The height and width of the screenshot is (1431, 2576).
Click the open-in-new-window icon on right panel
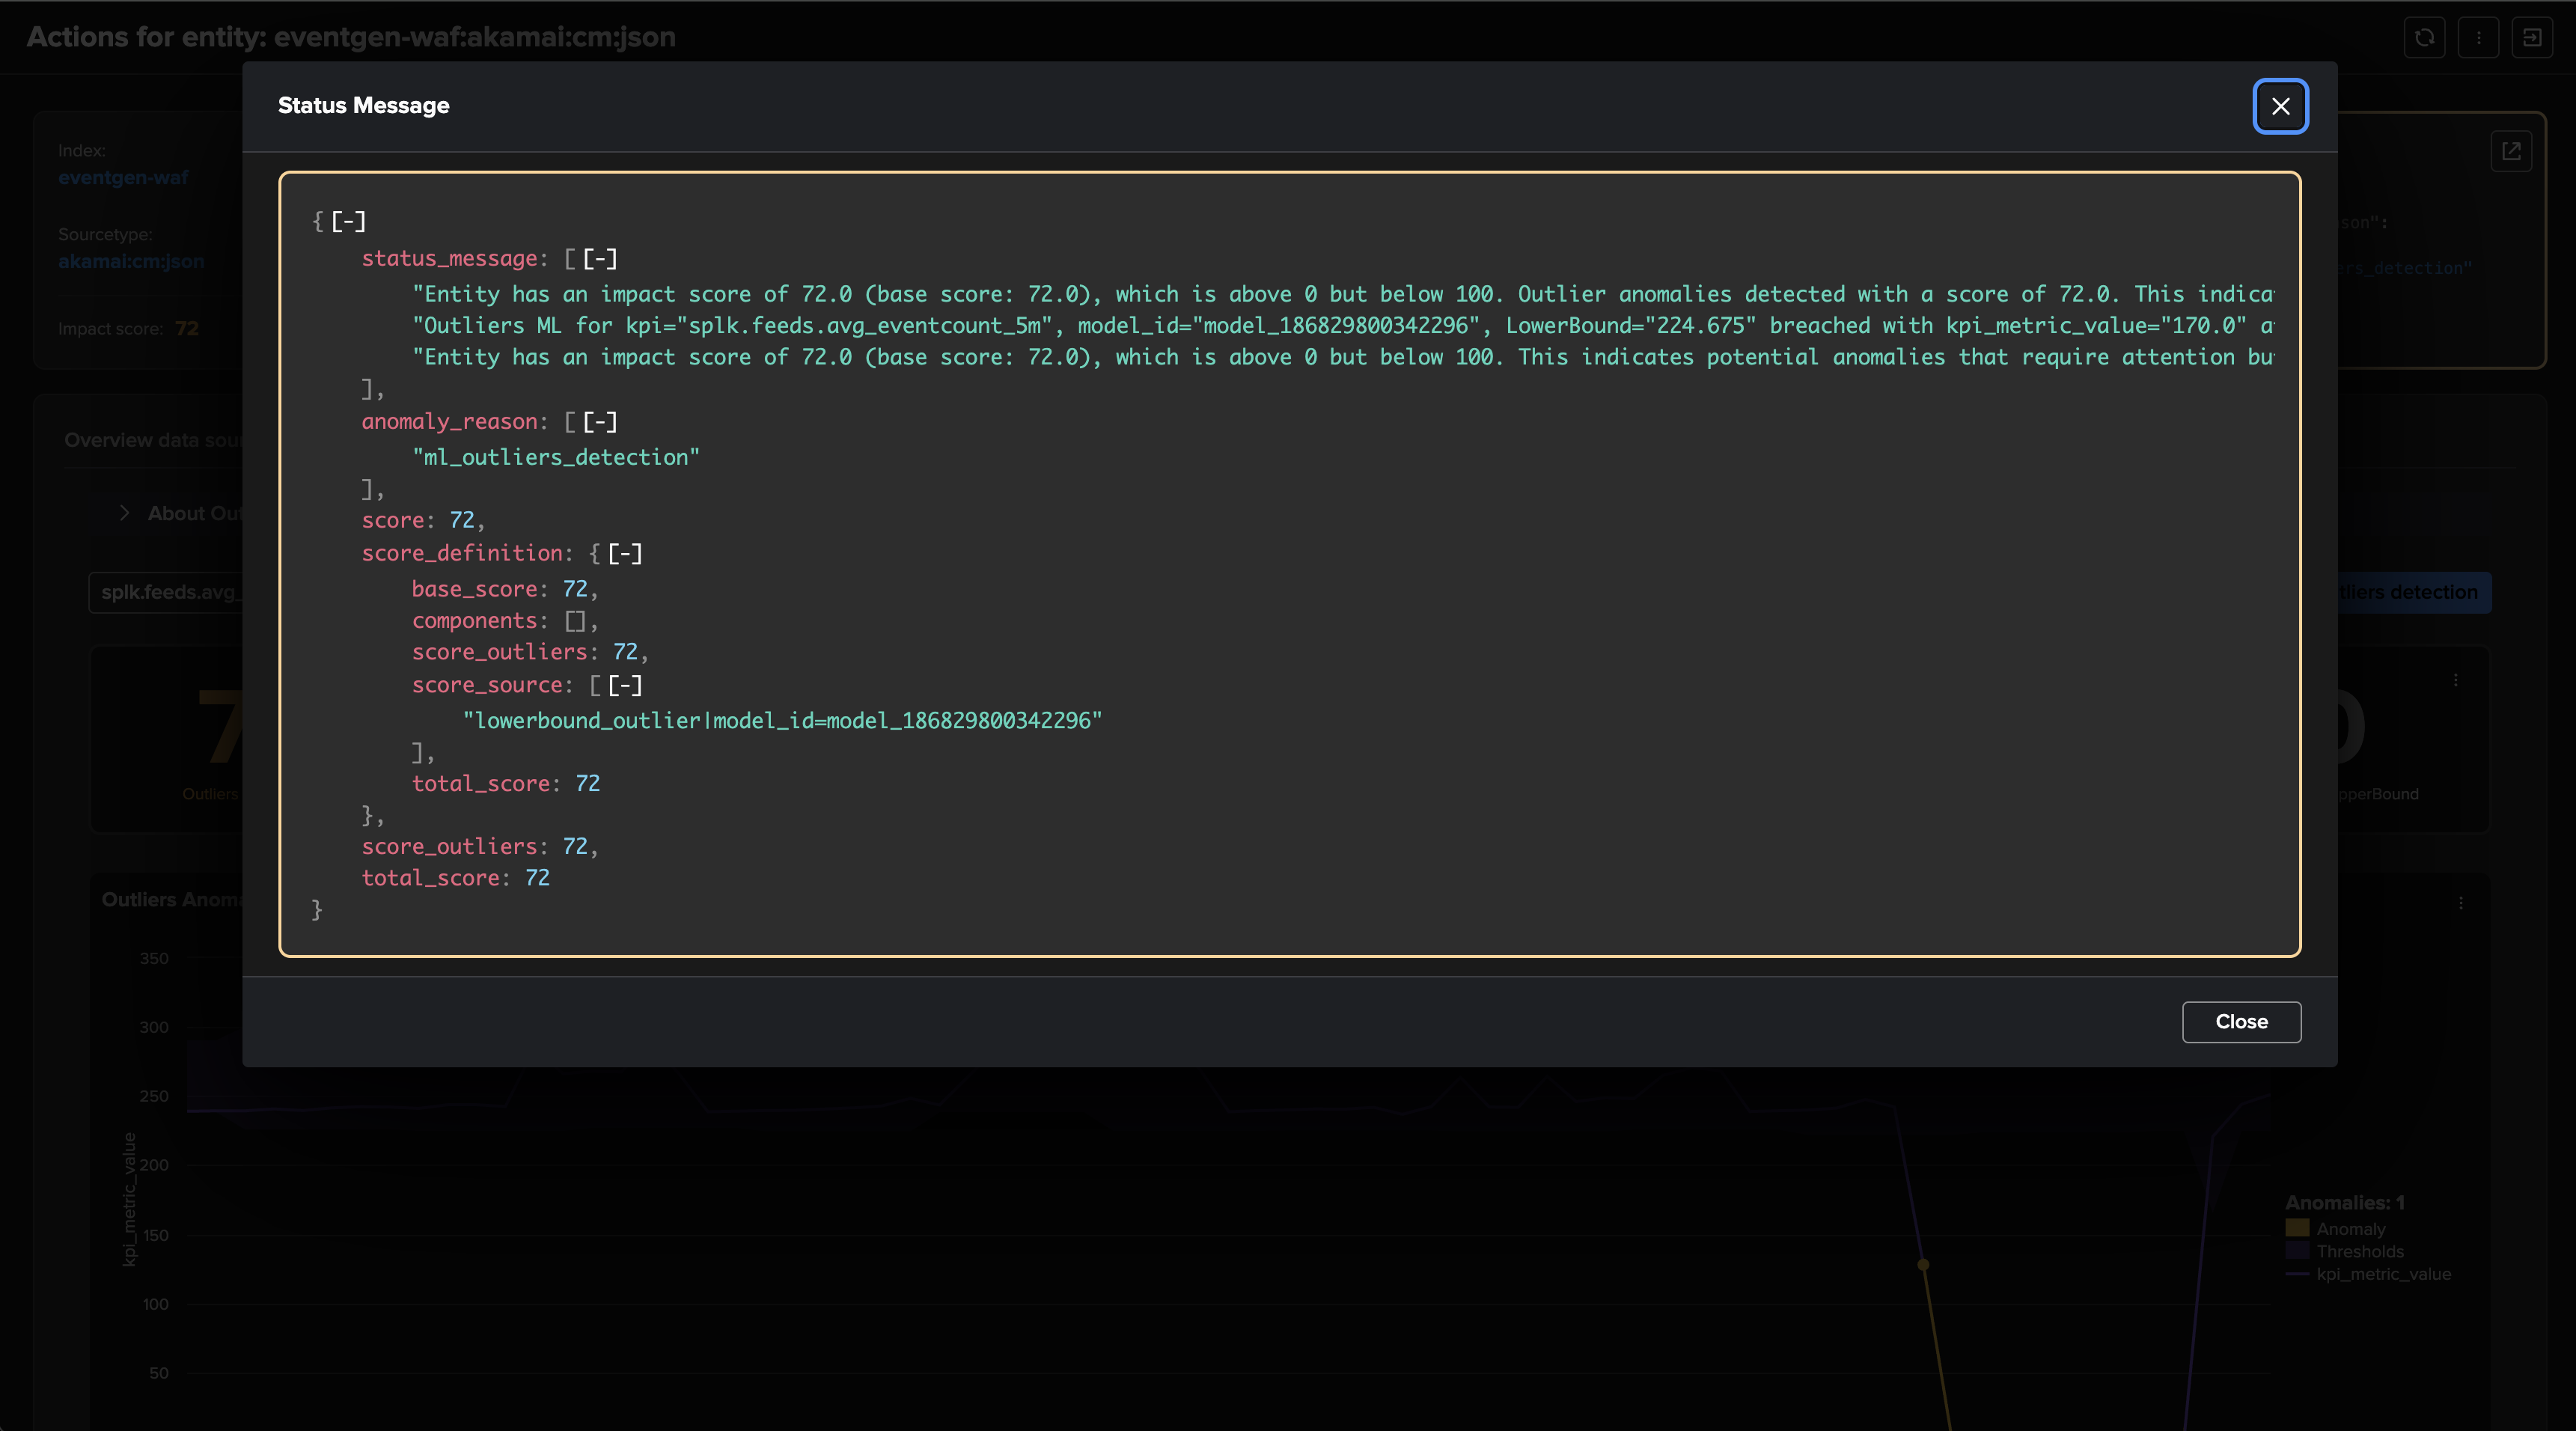[x=2511, y=151]
